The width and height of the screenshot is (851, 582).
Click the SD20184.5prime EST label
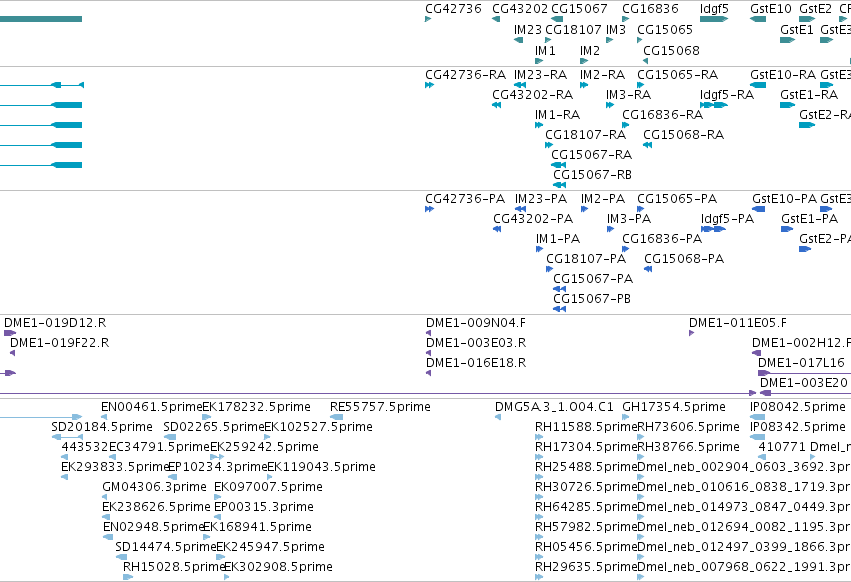101,428
